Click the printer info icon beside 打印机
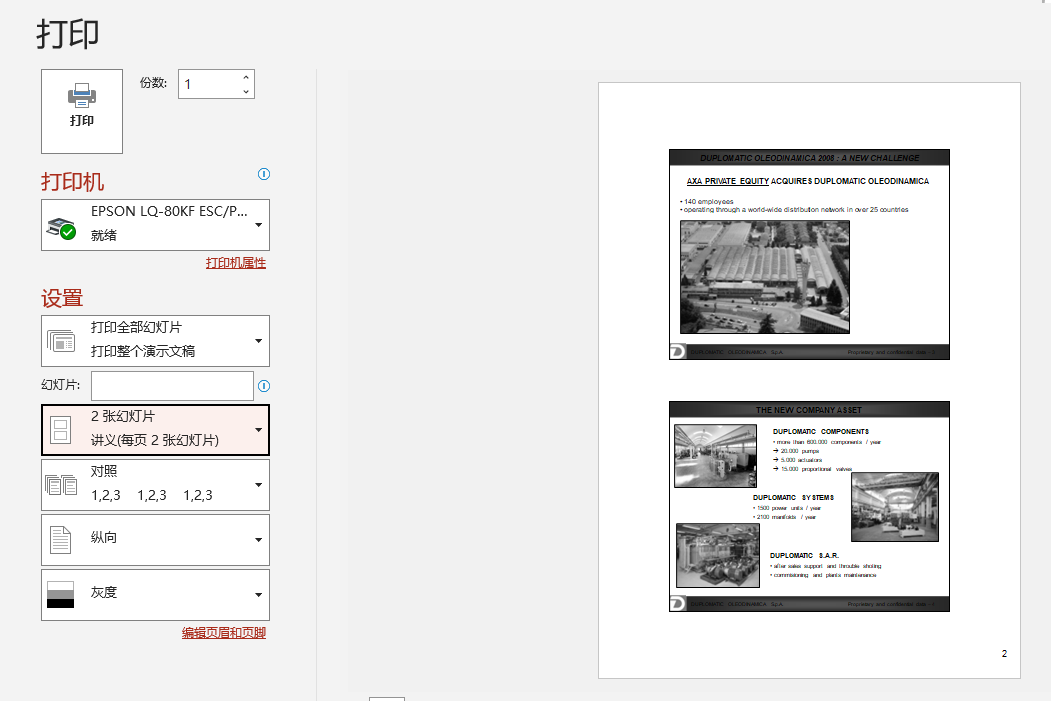 point(264,174)
